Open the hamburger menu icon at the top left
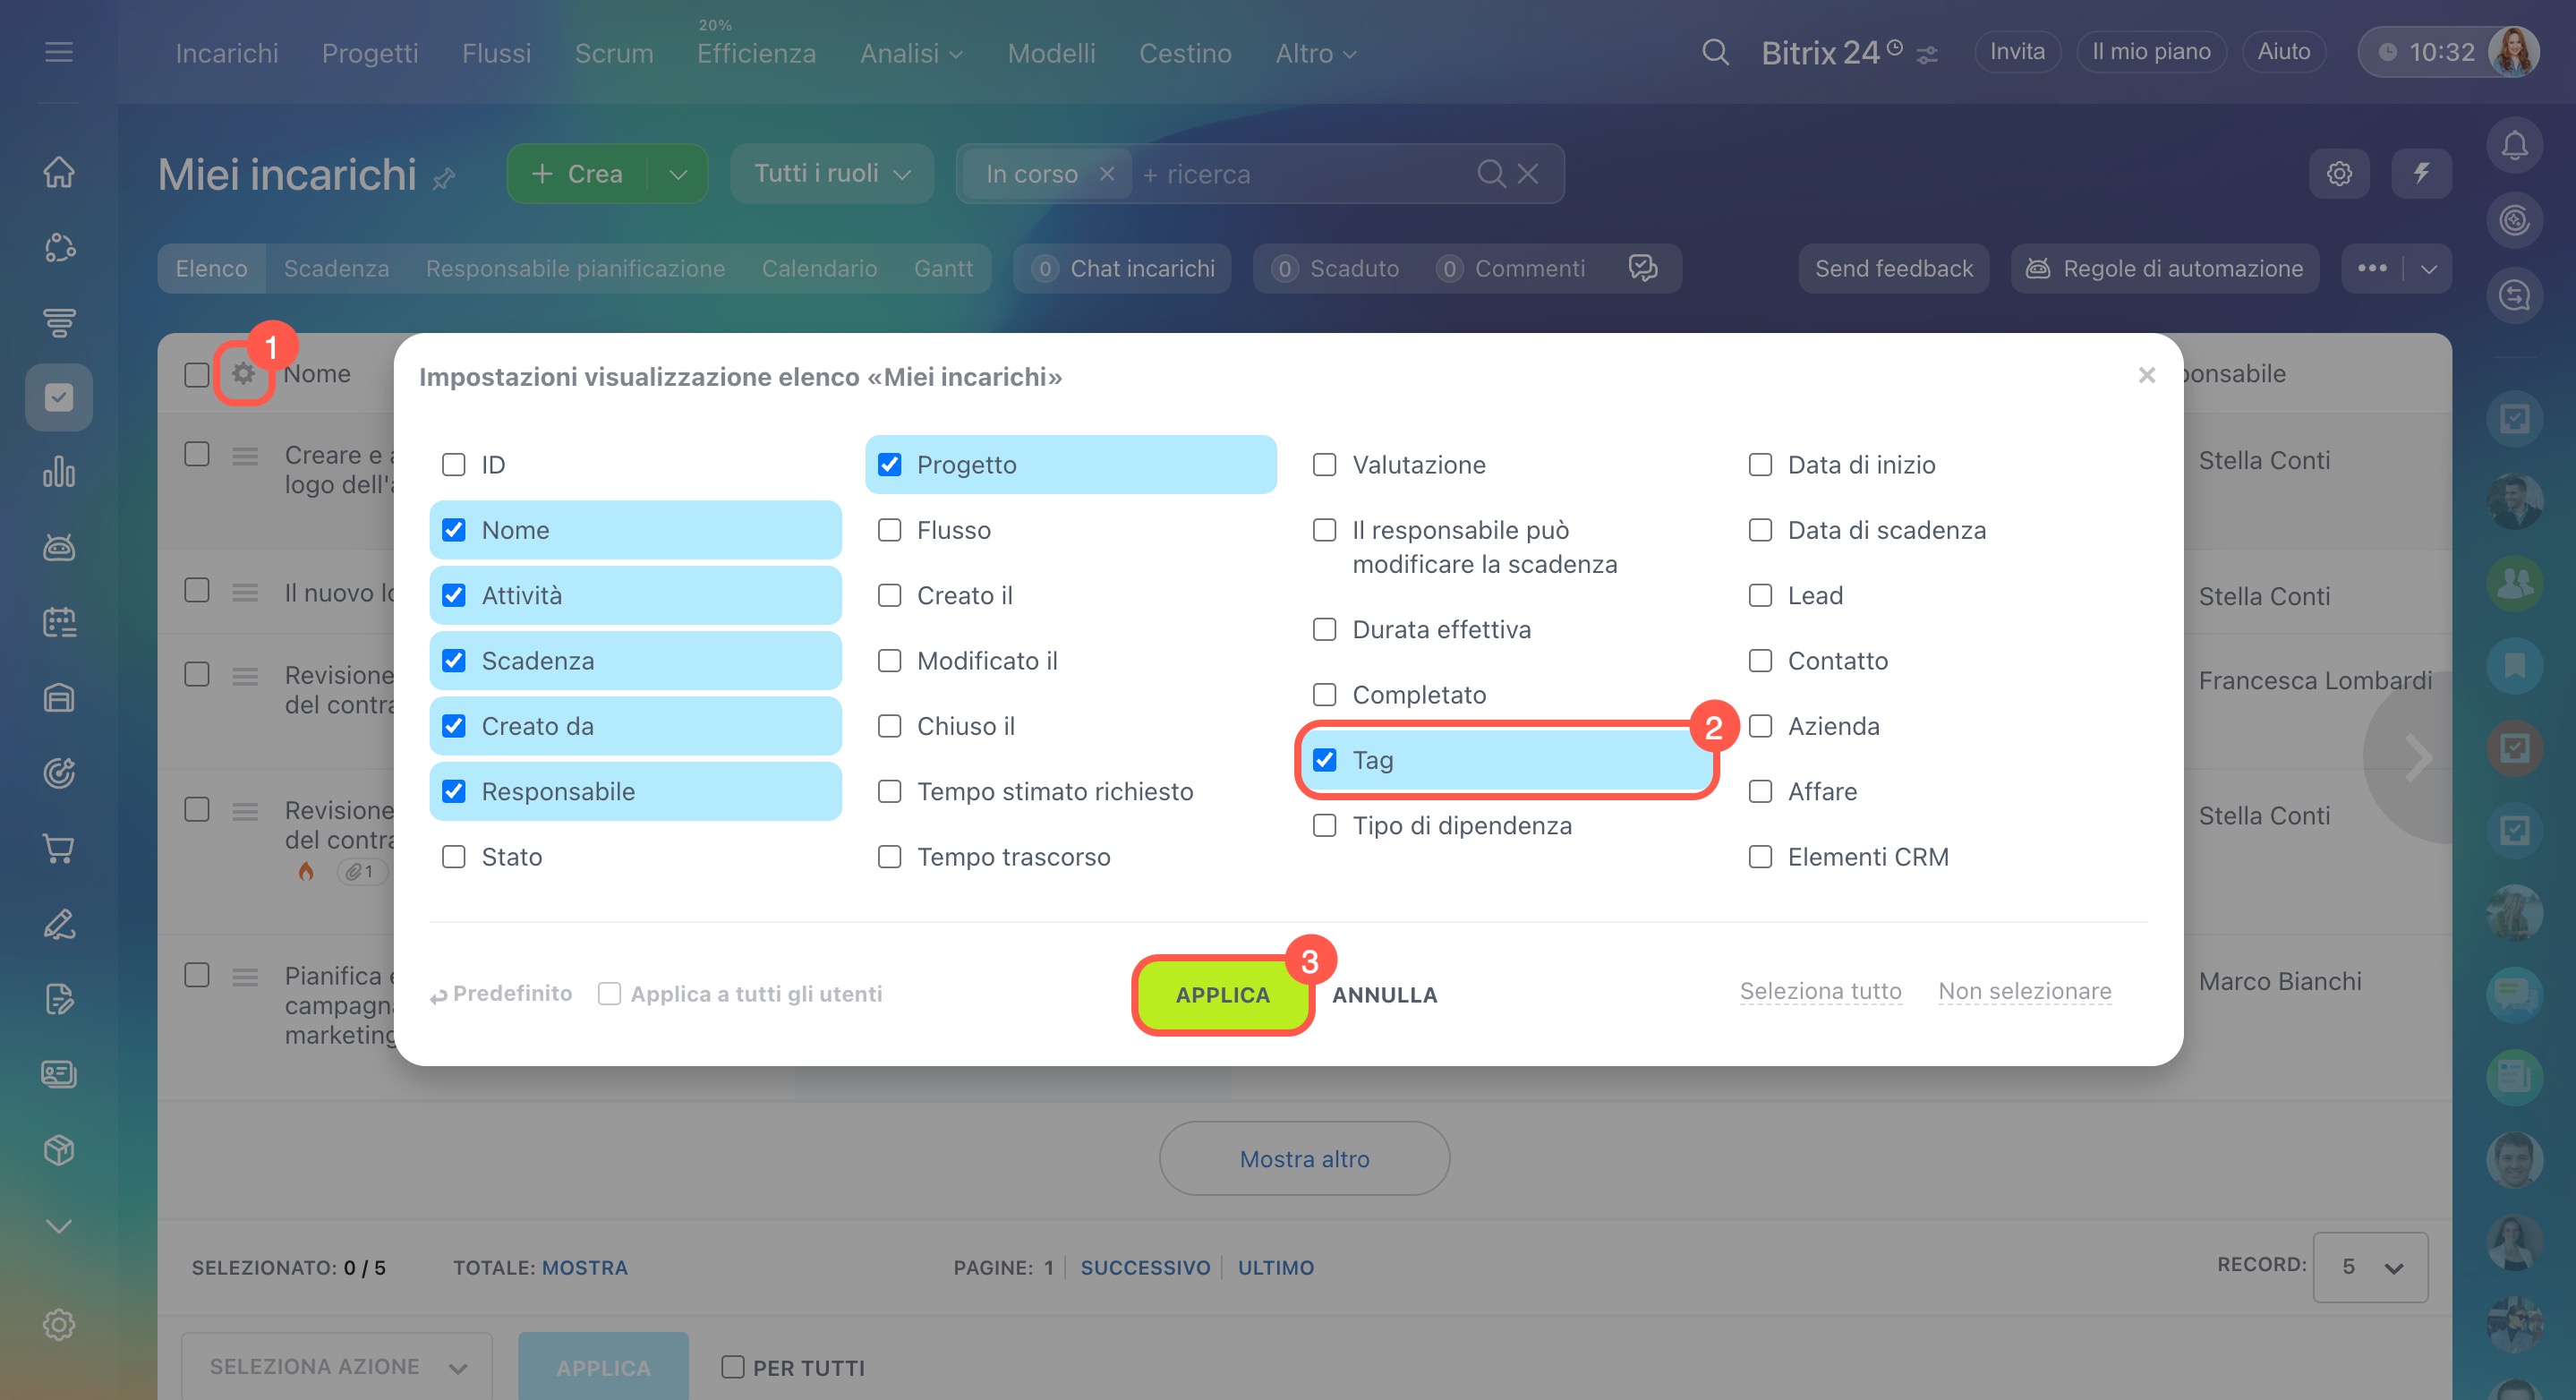The height and width of the screenshot is (1400, 2576). pos(59,52)
